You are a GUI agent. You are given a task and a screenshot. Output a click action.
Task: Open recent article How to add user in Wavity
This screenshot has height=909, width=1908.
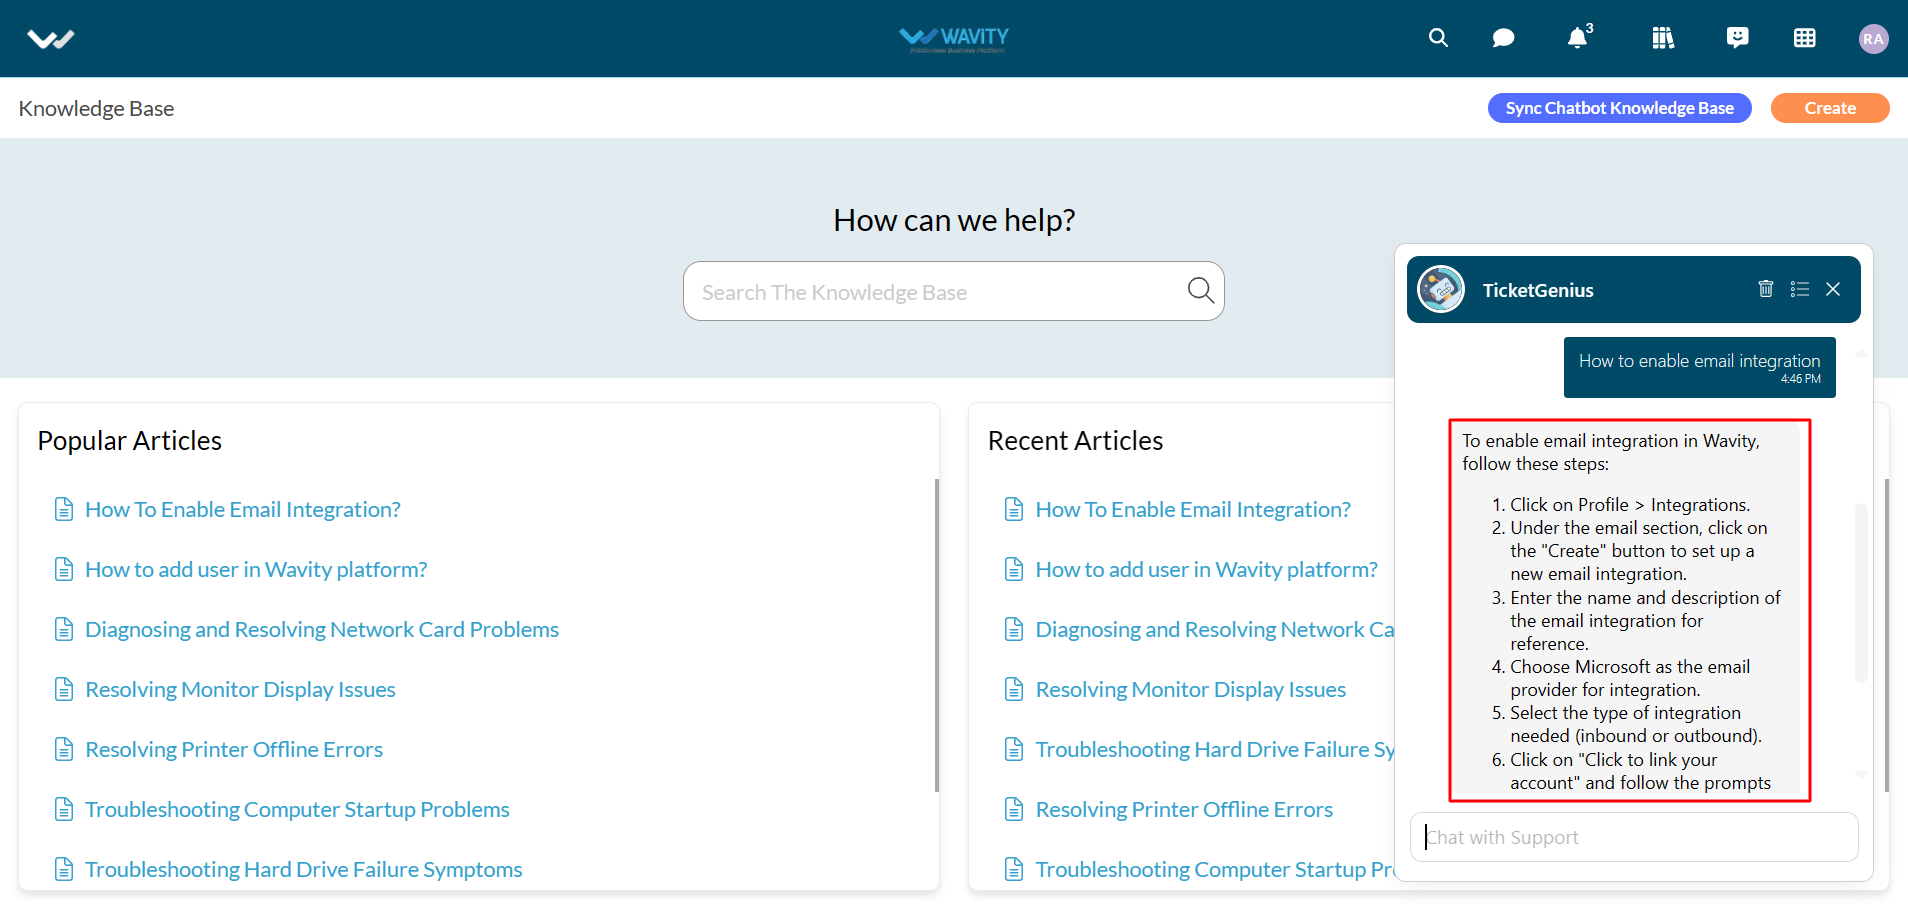click(1206, 569)
